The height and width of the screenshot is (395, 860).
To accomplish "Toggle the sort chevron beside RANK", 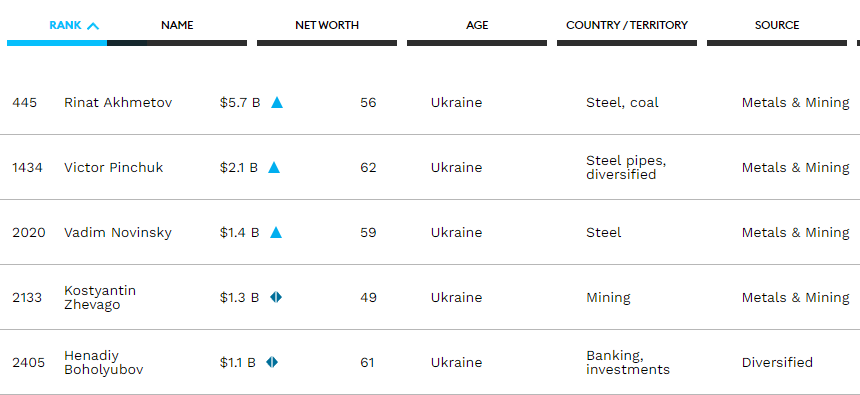I will point(93,26).
